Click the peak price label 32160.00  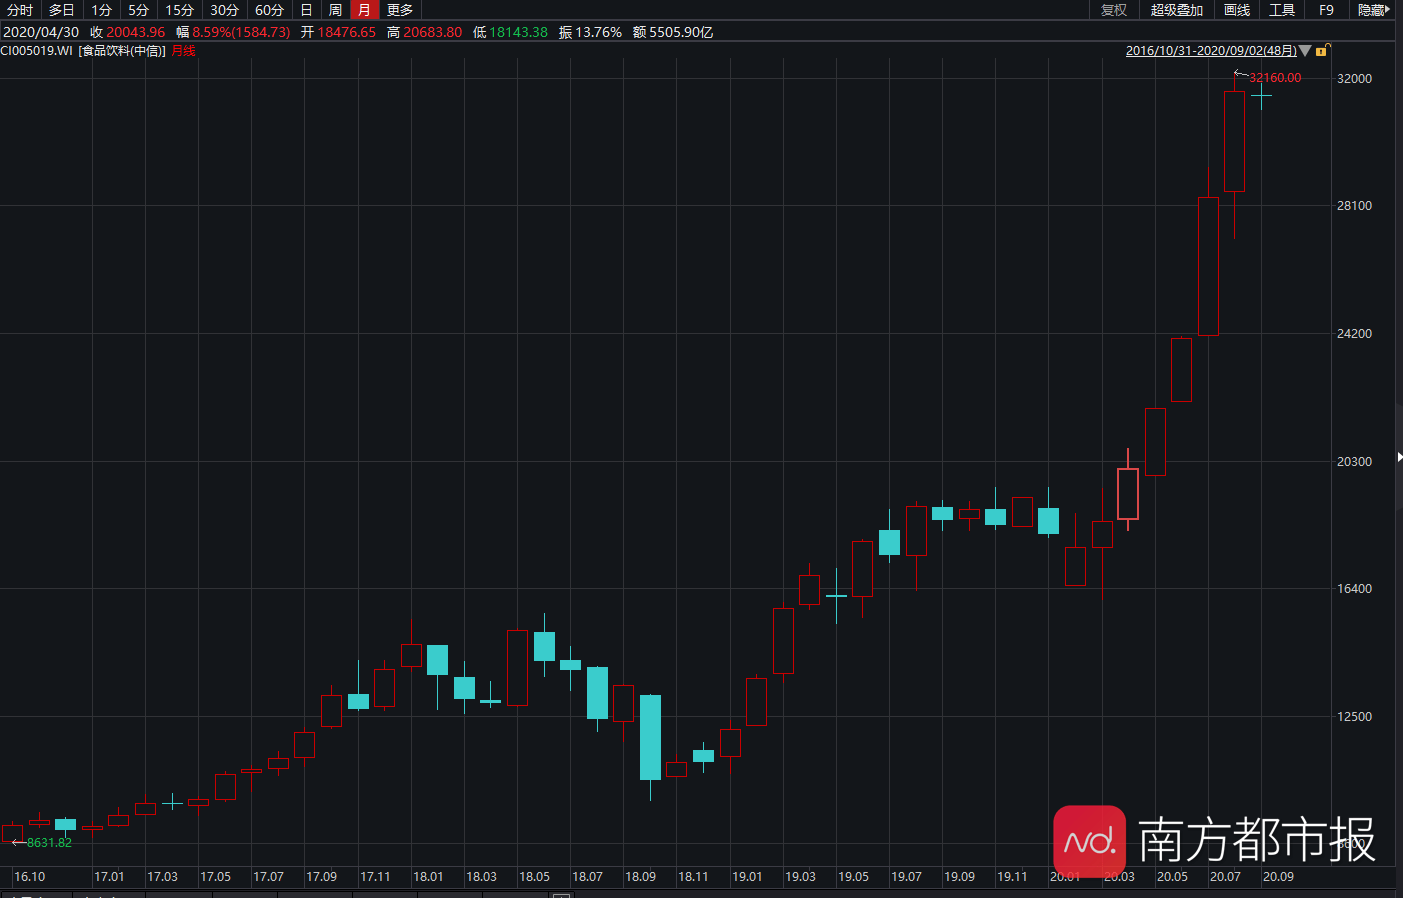point(1275,78)
